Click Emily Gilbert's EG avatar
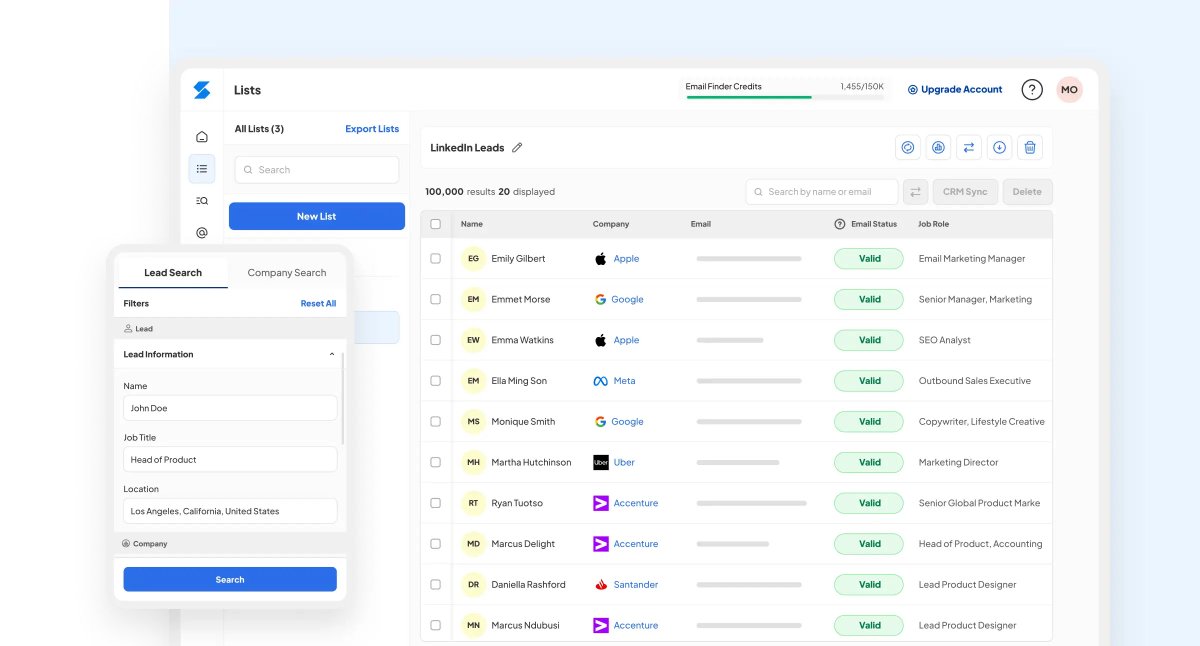The image size is (1200, 646). [x=473, y=258]
